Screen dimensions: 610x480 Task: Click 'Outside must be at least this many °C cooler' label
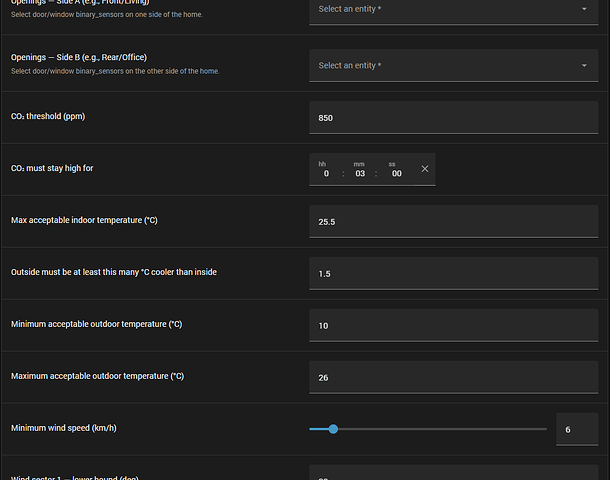pyautogui.click(x=114, y=272)
